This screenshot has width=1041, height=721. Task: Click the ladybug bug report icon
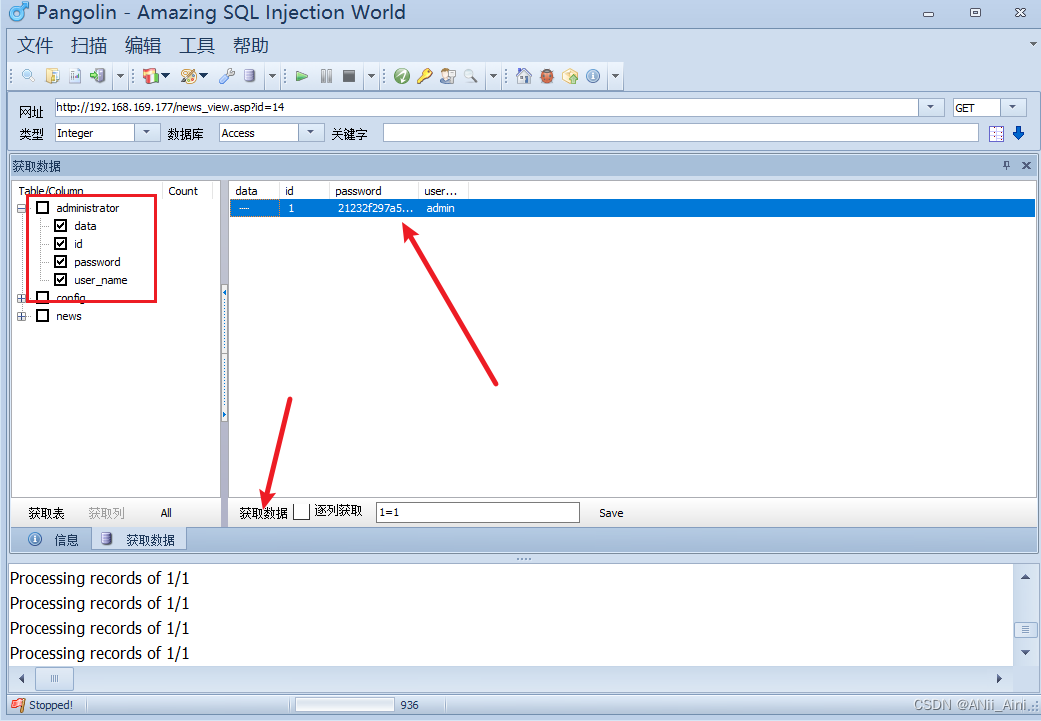coord(547,76)
